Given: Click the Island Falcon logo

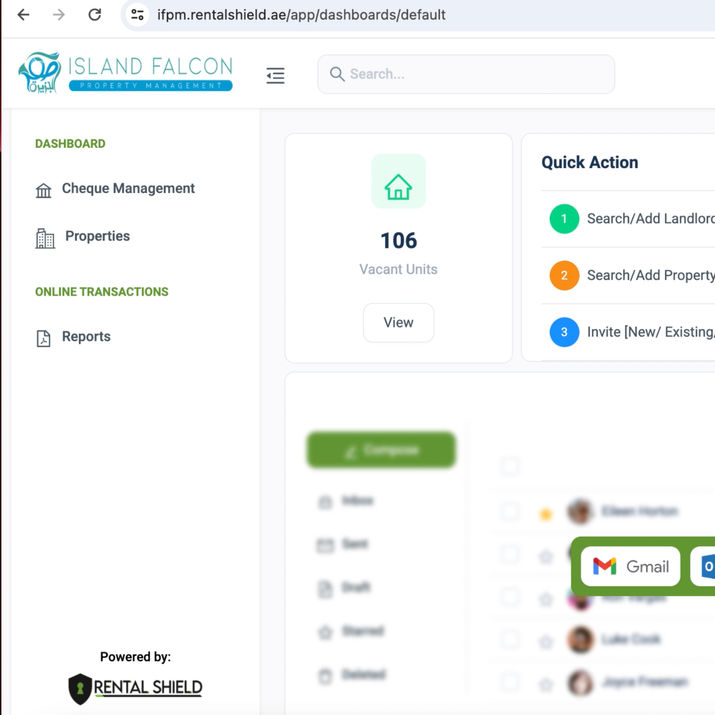Looking at the screenshot, I should 126,73.
